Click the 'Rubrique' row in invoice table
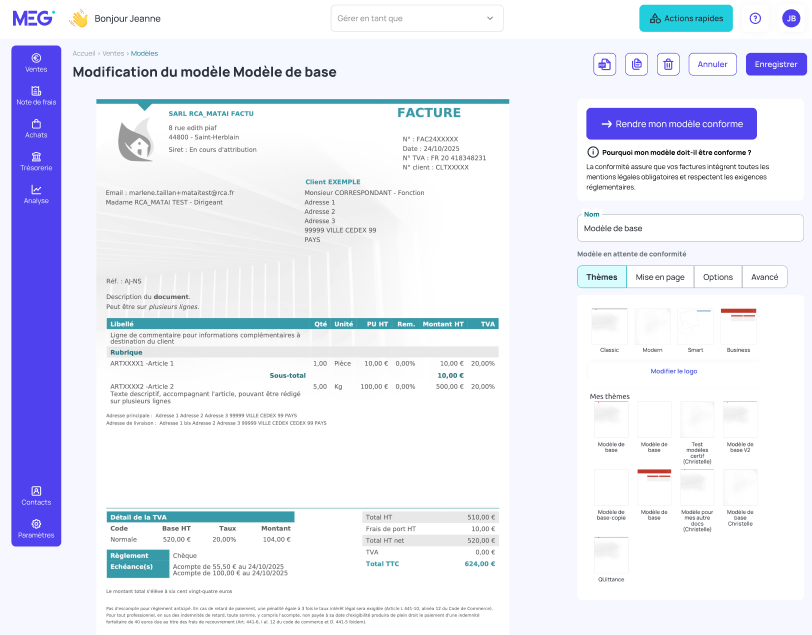 click(302, 352)
